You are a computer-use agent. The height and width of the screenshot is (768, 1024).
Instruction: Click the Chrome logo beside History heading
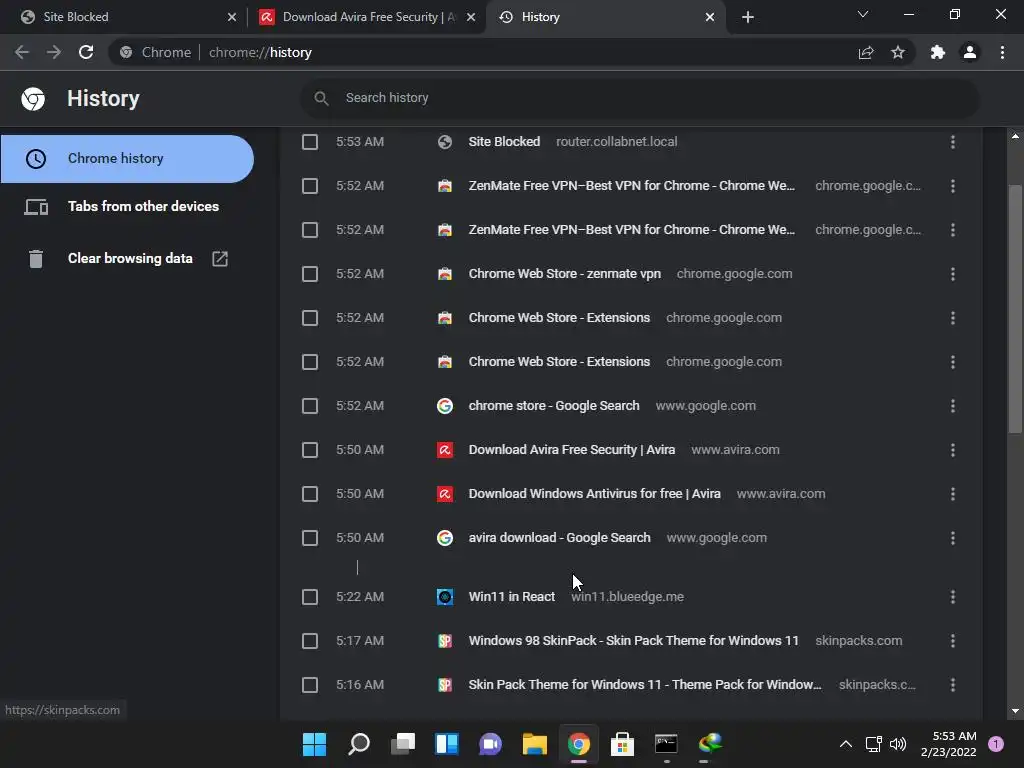tap(33, 99)
